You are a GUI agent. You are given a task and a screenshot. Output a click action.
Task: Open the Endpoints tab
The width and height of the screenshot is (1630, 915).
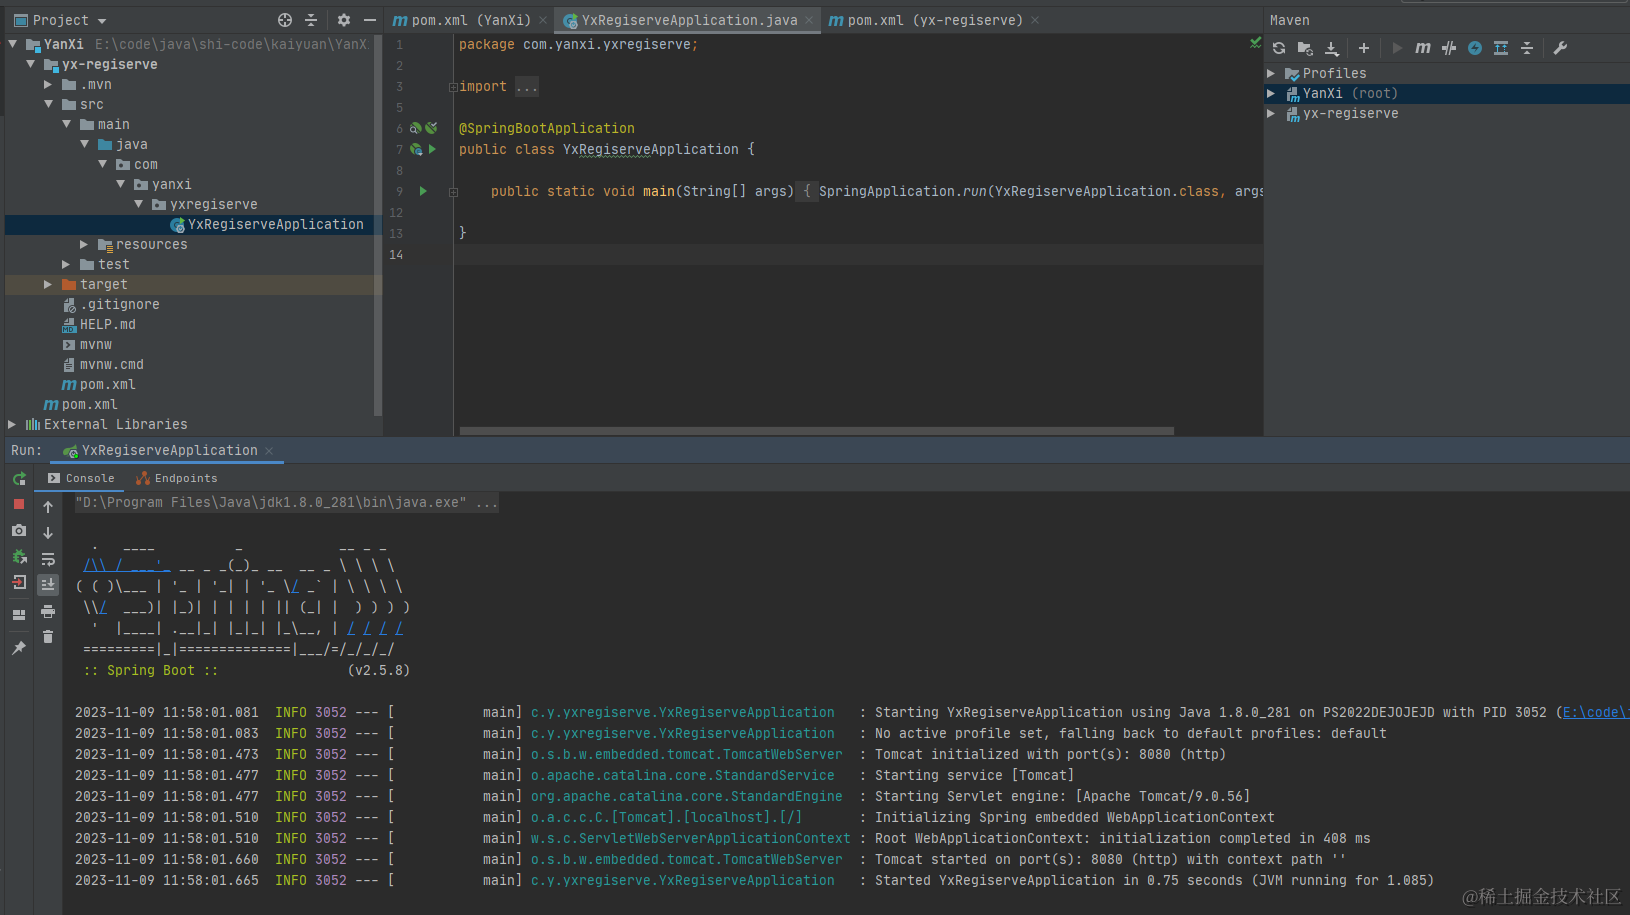[x=176, y=478]
